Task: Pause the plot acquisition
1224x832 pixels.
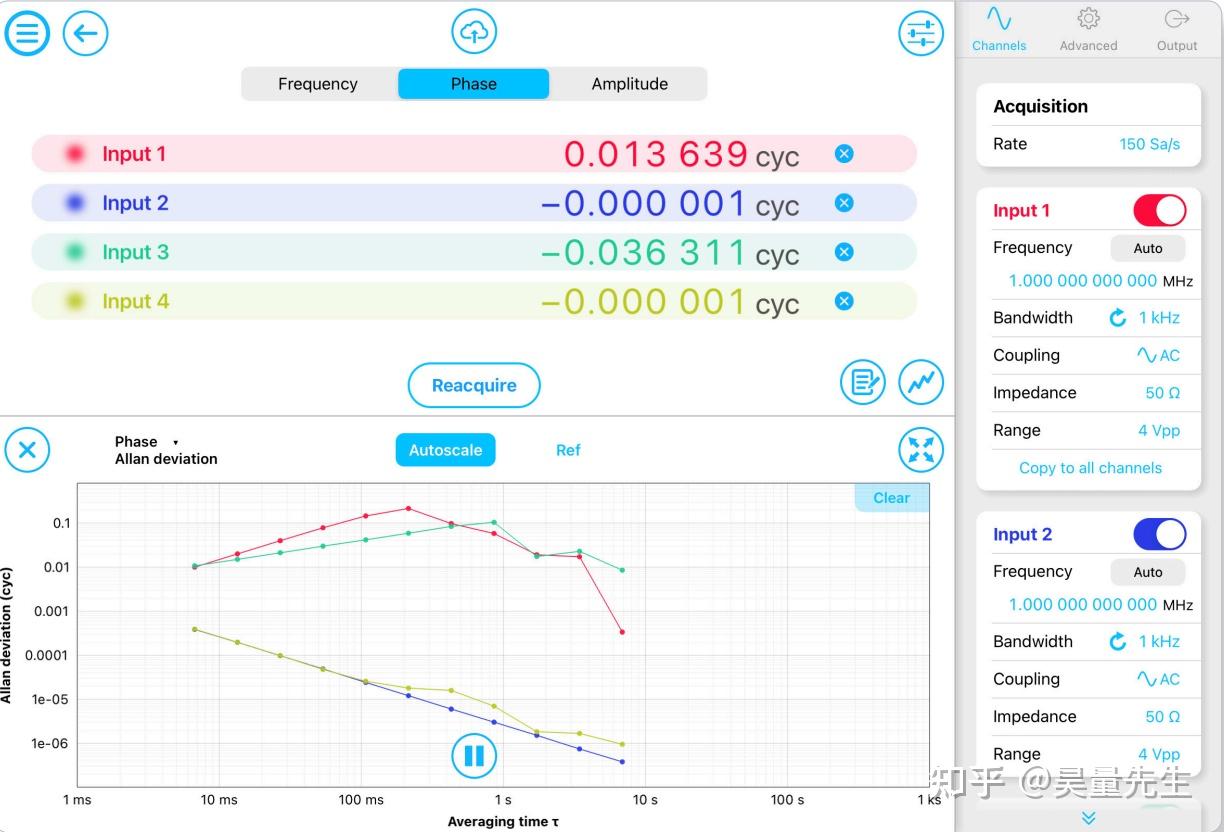Action: click(474, 755)
